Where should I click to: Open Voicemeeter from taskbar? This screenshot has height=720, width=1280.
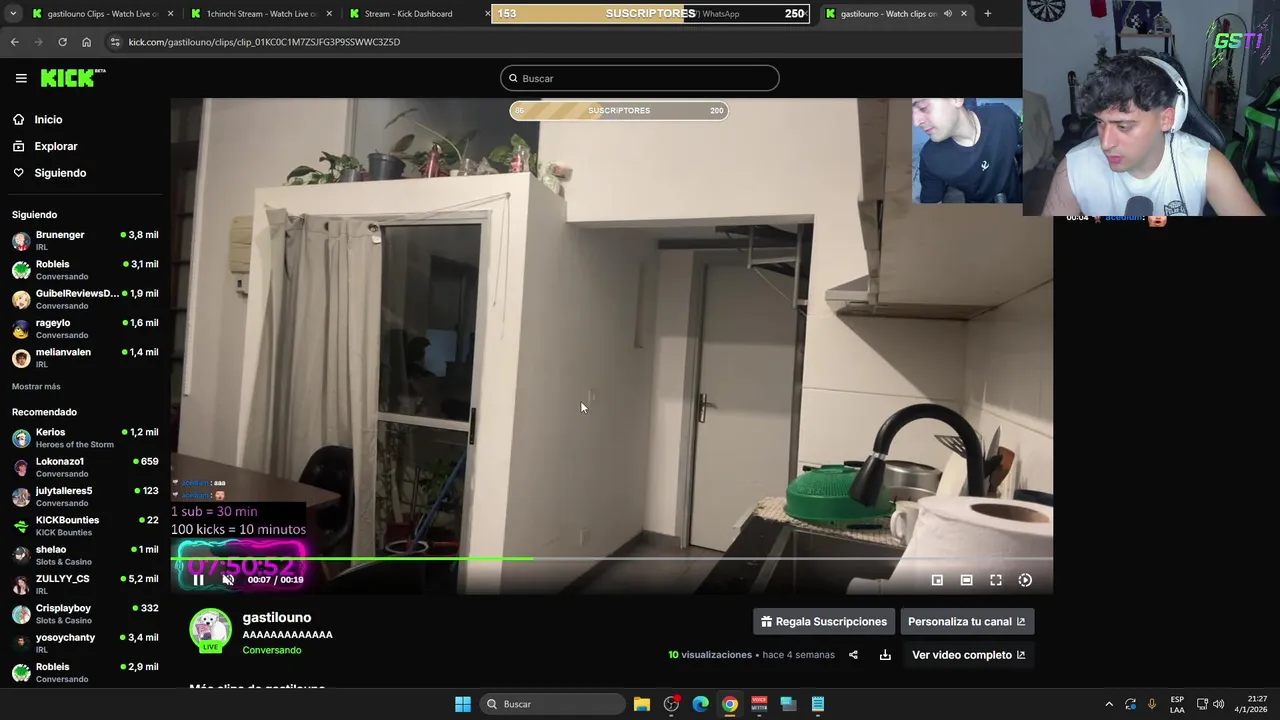click(x=759, y=704)
